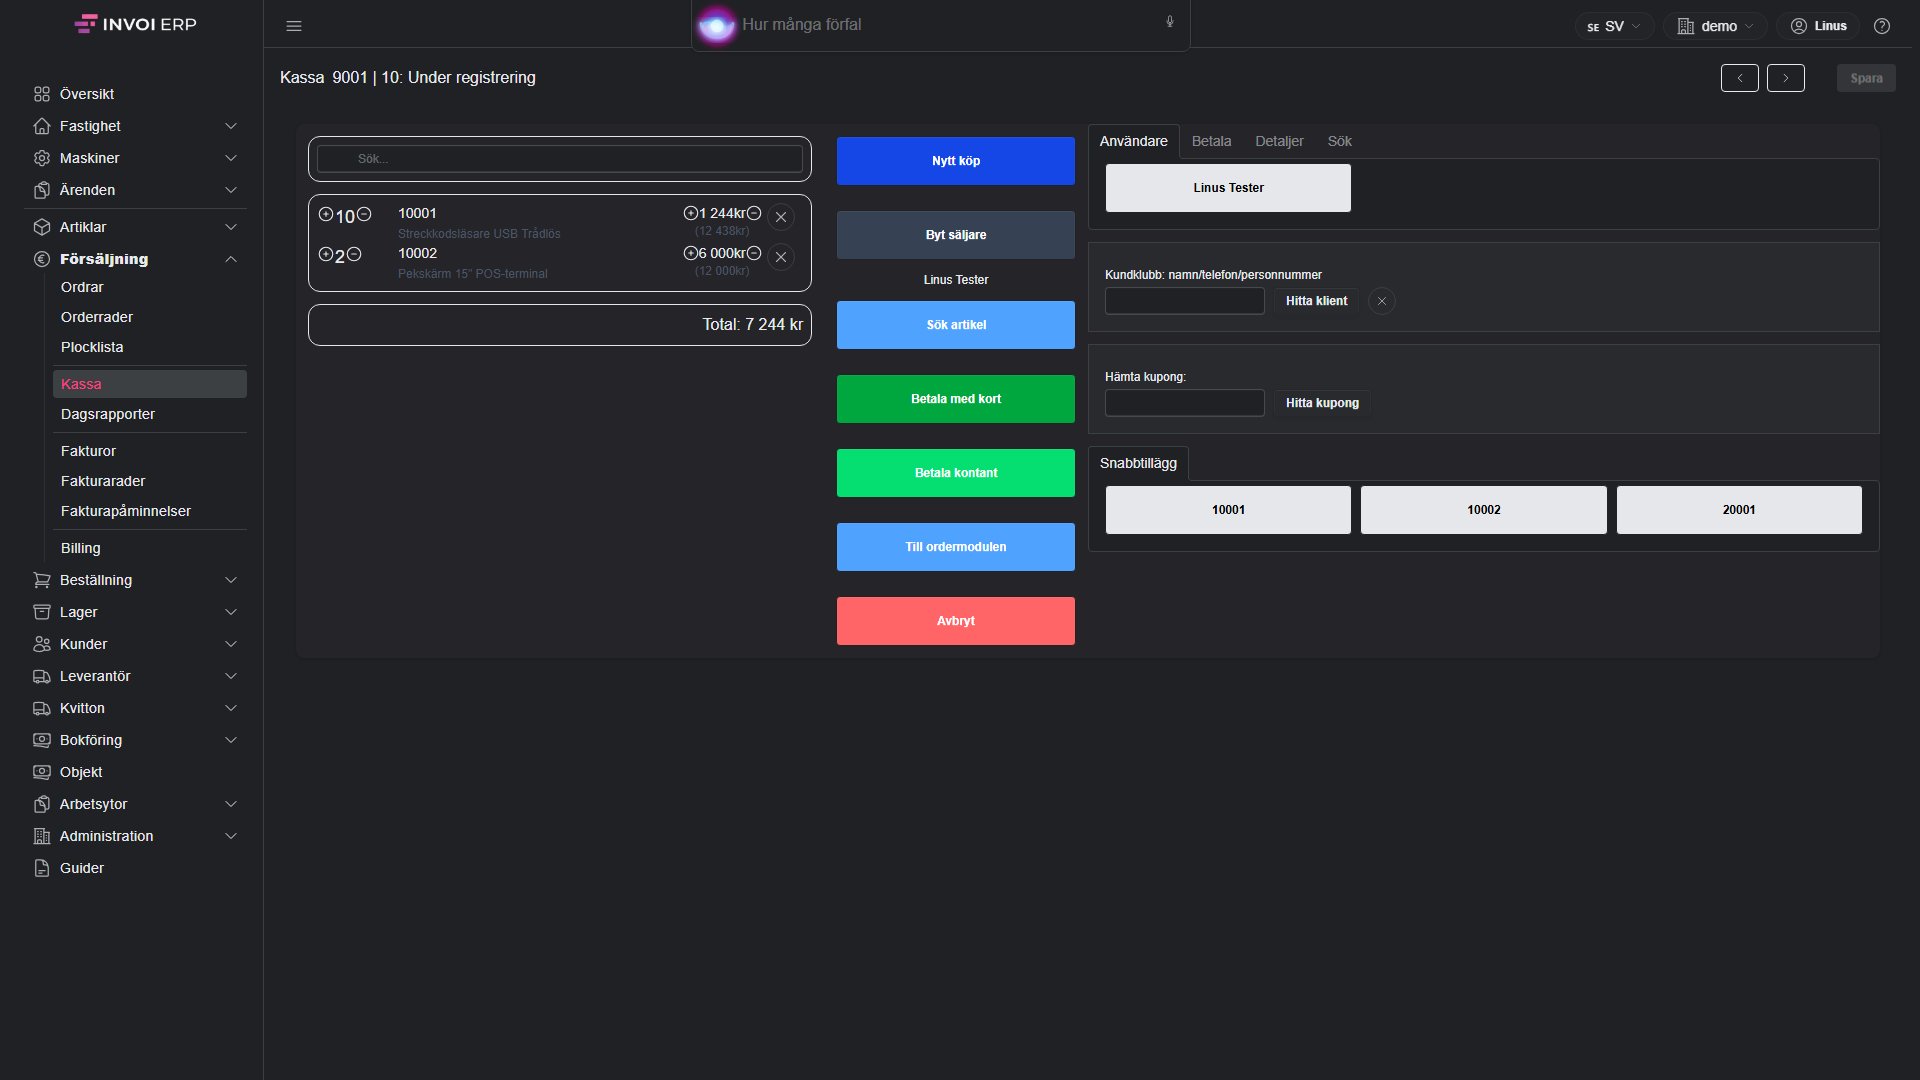Collapse the Försäljning menu
Viewport: 1920px width, 1080px height.
click(x=135, y=259)
